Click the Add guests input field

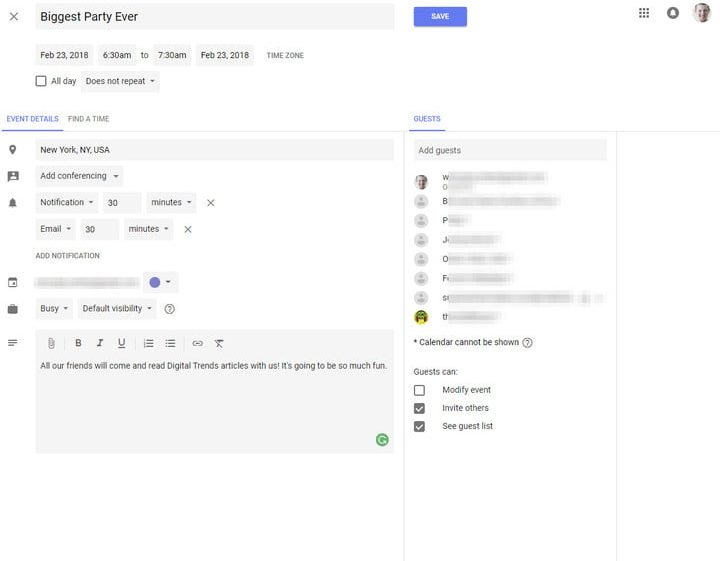pos(510,150)
